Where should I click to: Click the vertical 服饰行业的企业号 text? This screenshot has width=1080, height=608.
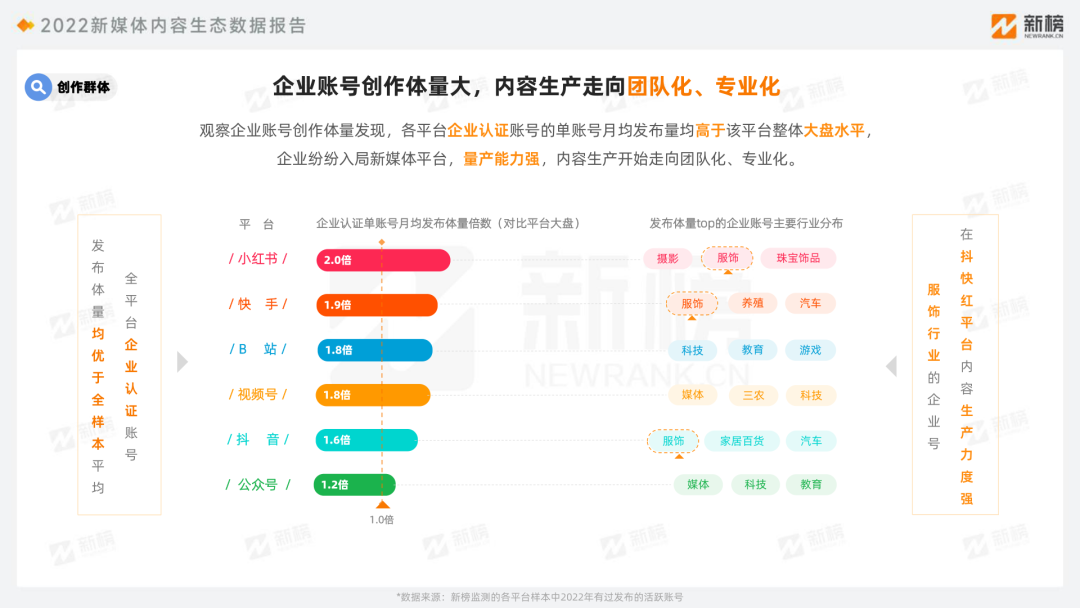934,366
